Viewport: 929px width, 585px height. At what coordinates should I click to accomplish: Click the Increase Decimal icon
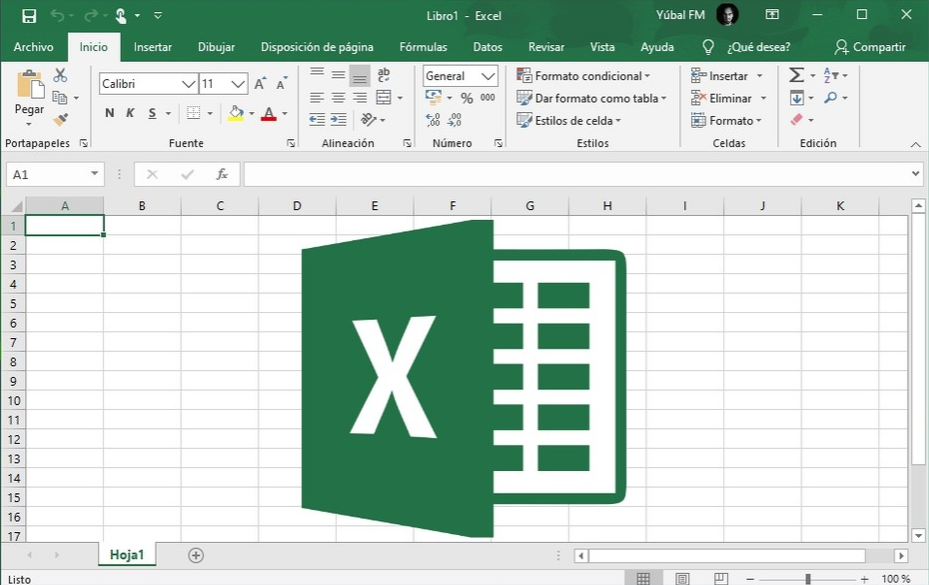(433, 120)
